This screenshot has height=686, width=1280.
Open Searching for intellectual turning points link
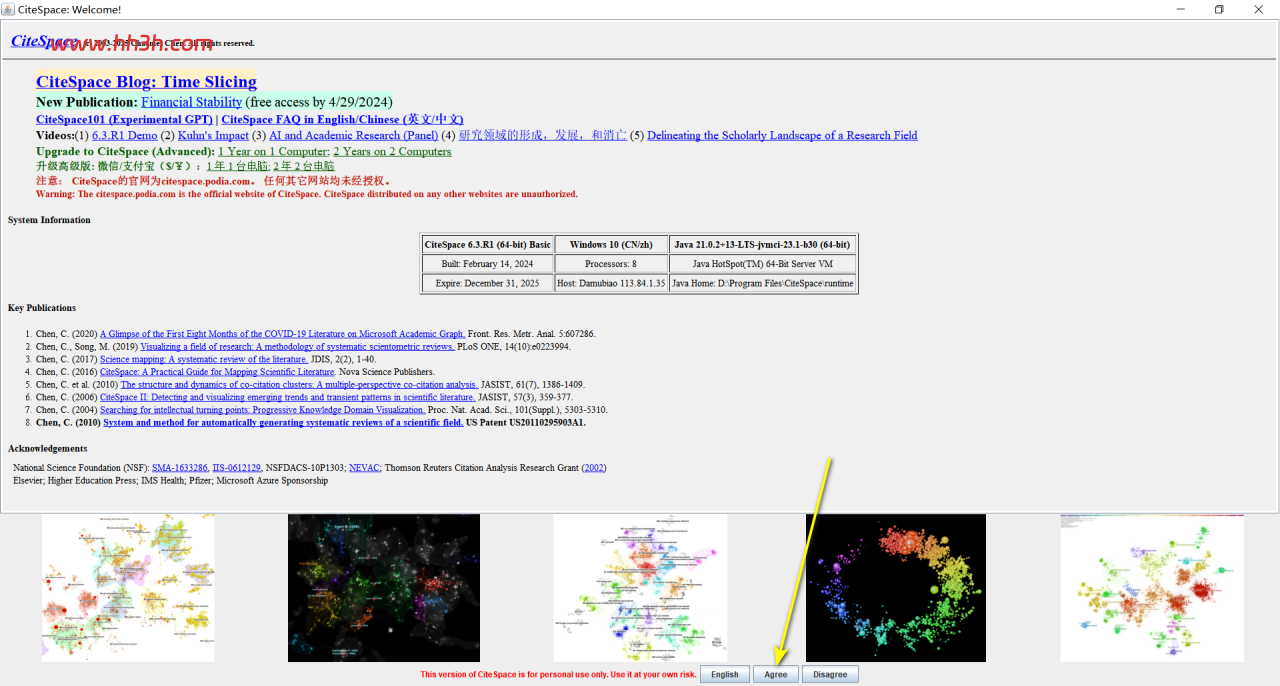point(263,410)
